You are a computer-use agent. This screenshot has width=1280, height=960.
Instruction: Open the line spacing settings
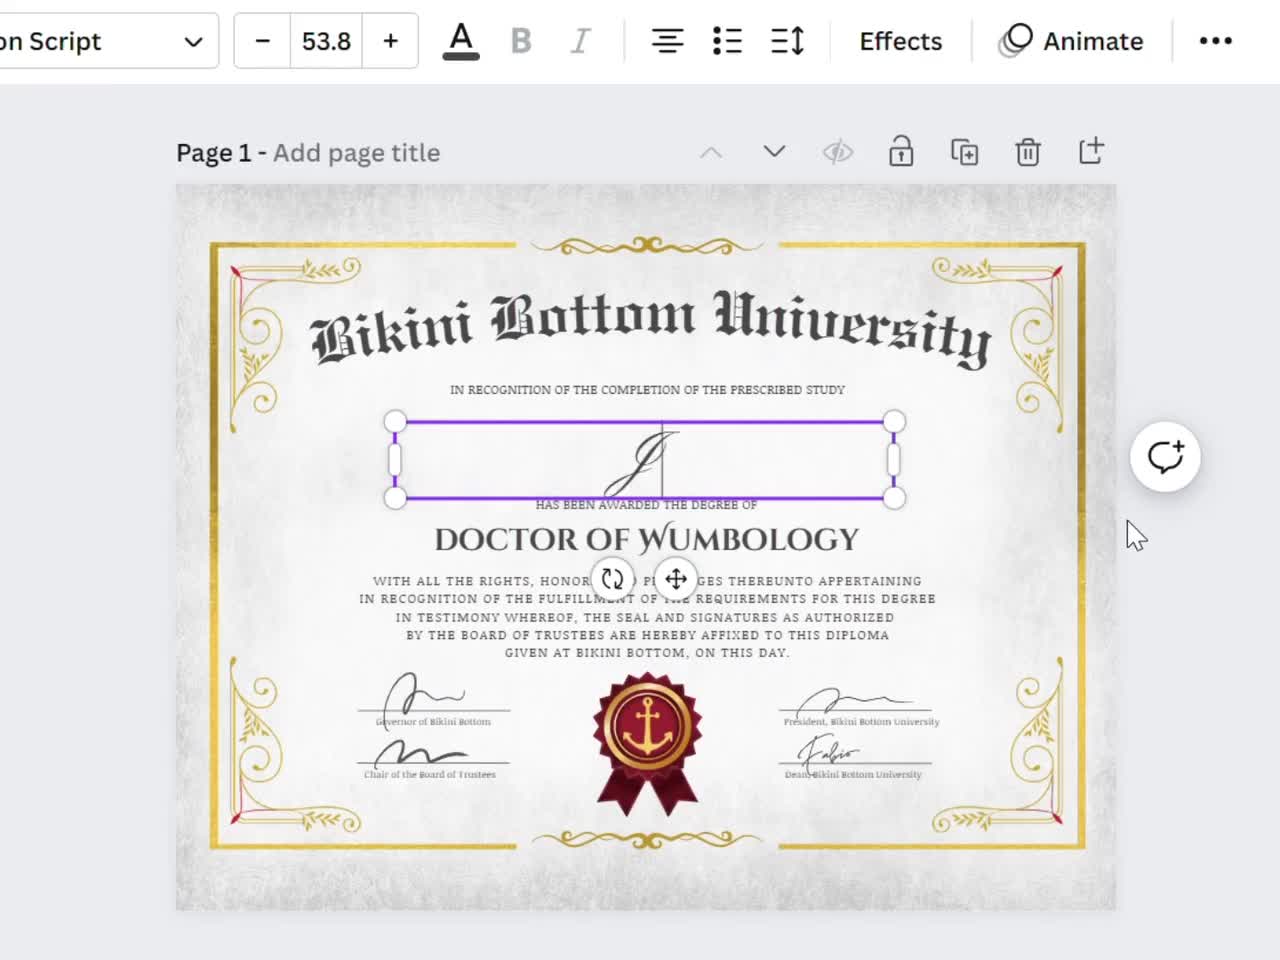pos(787,40)
